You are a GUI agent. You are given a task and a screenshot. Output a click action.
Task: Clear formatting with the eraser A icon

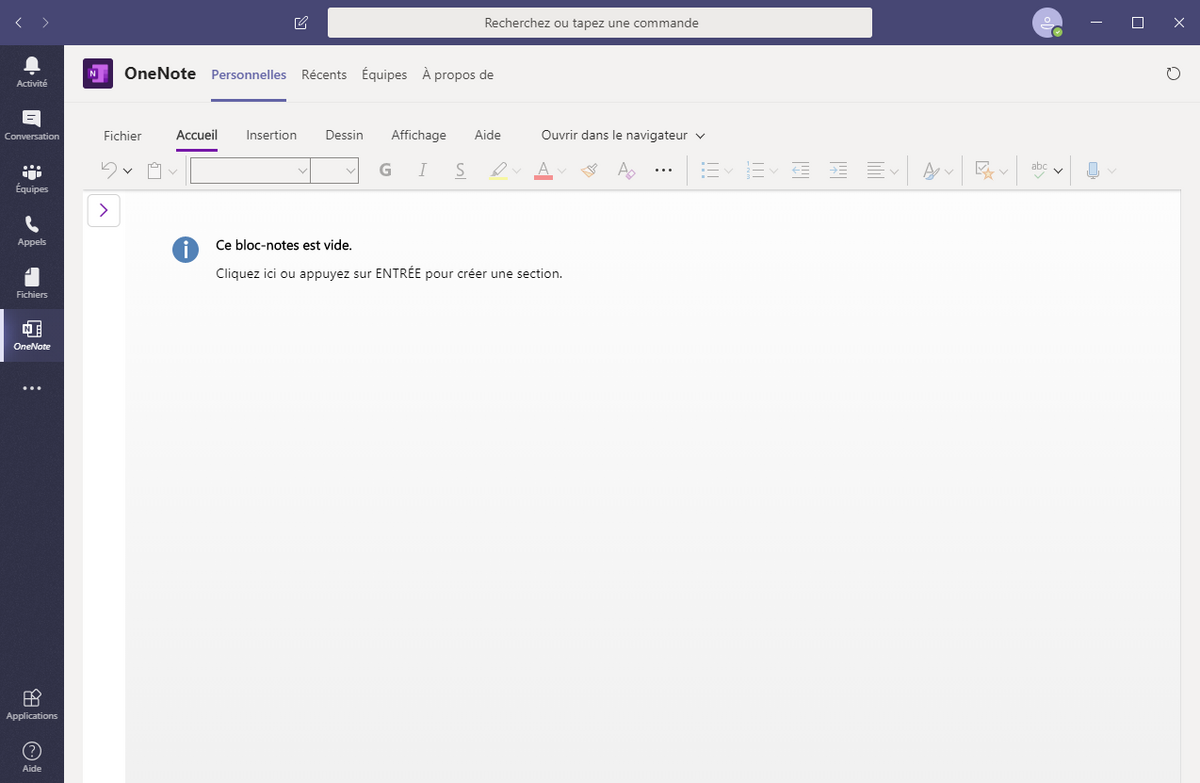tap(626, 171)
